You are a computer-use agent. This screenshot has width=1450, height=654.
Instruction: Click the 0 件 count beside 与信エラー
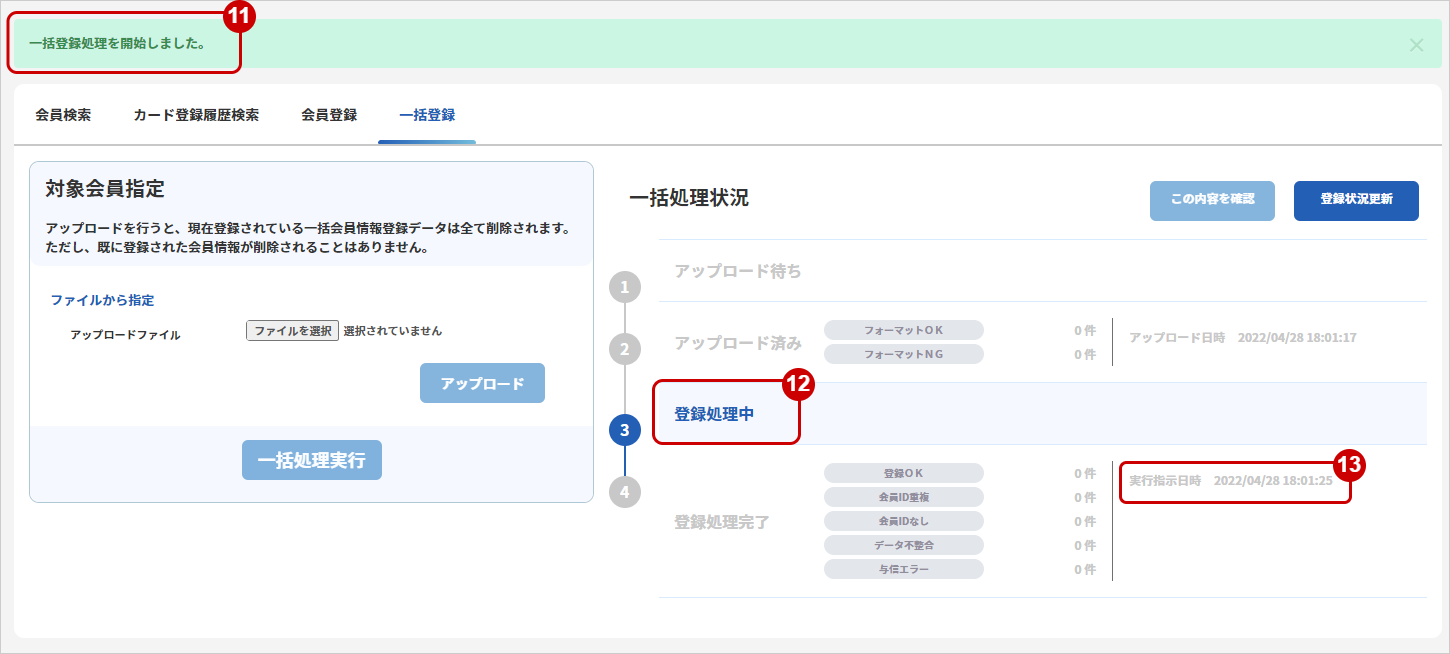coord(1085,569)
